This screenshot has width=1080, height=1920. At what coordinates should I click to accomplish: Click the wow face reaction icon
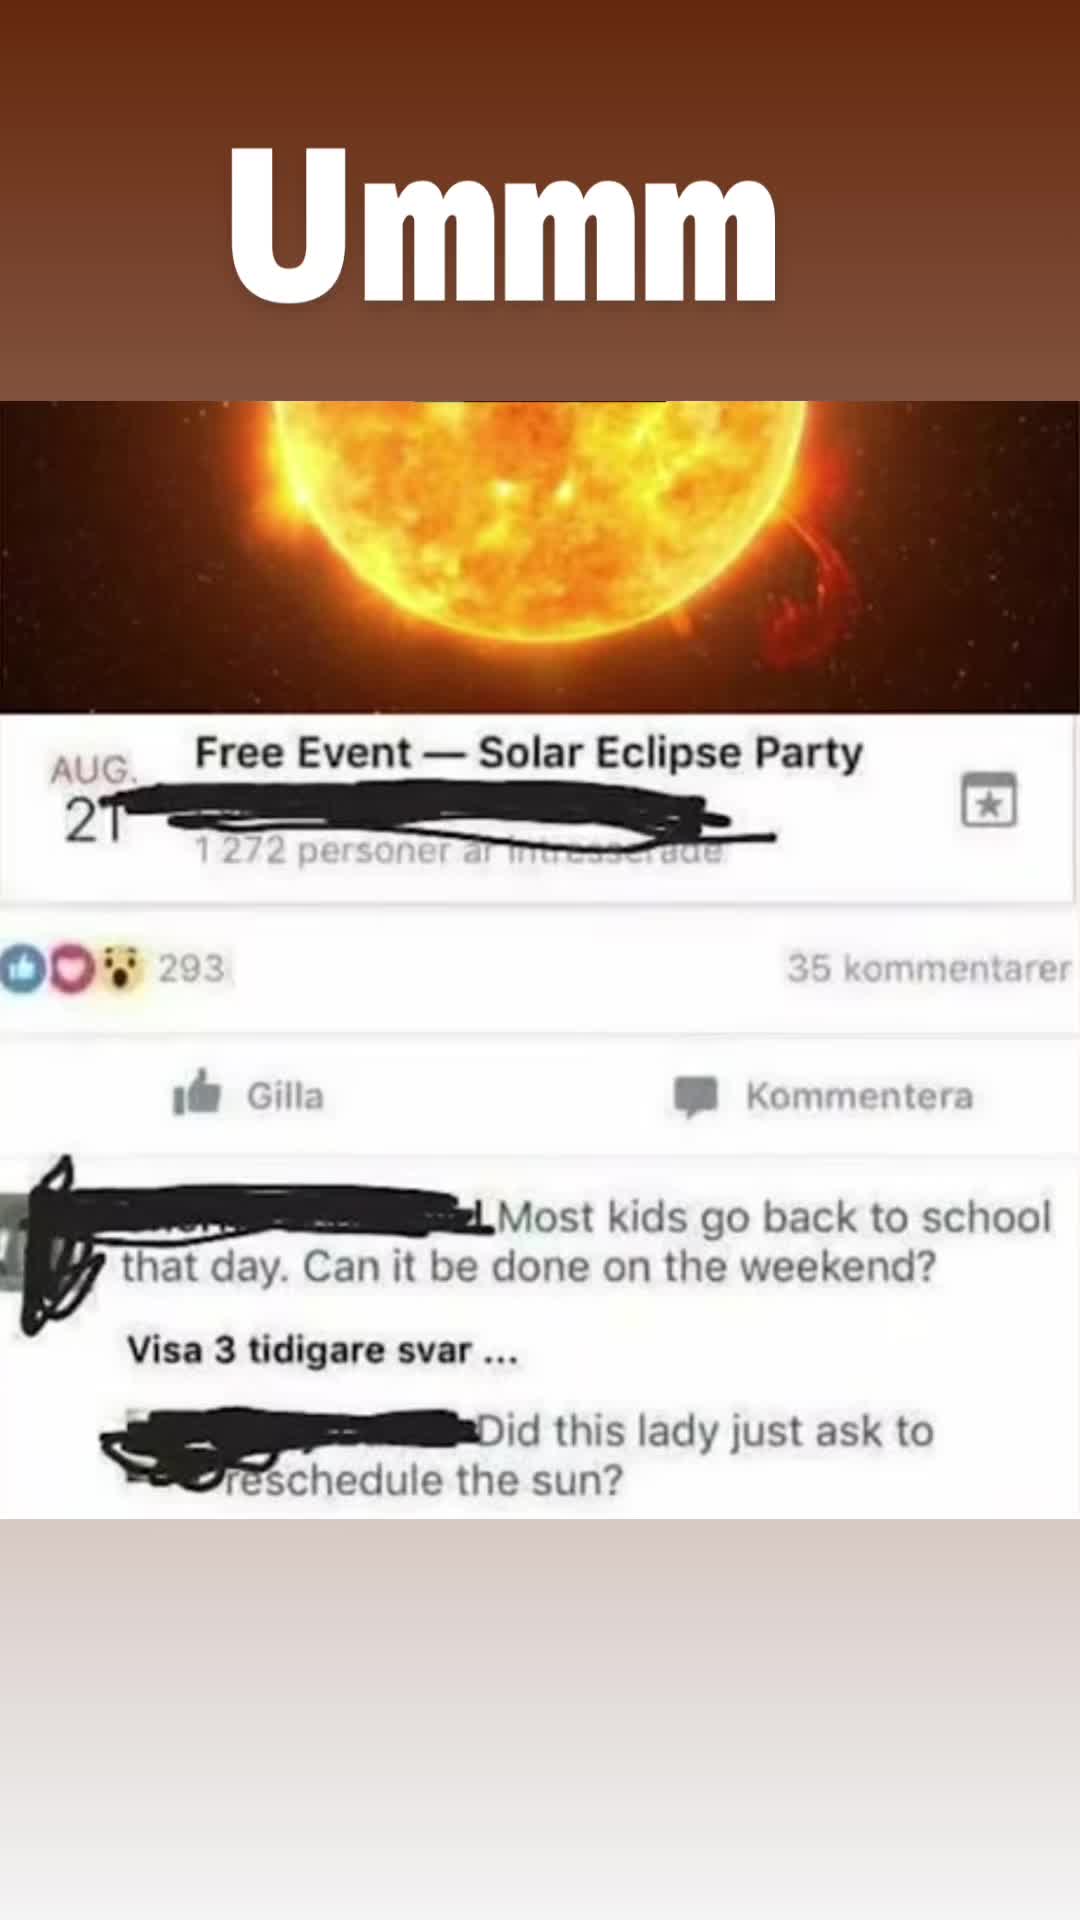[121, 969]
